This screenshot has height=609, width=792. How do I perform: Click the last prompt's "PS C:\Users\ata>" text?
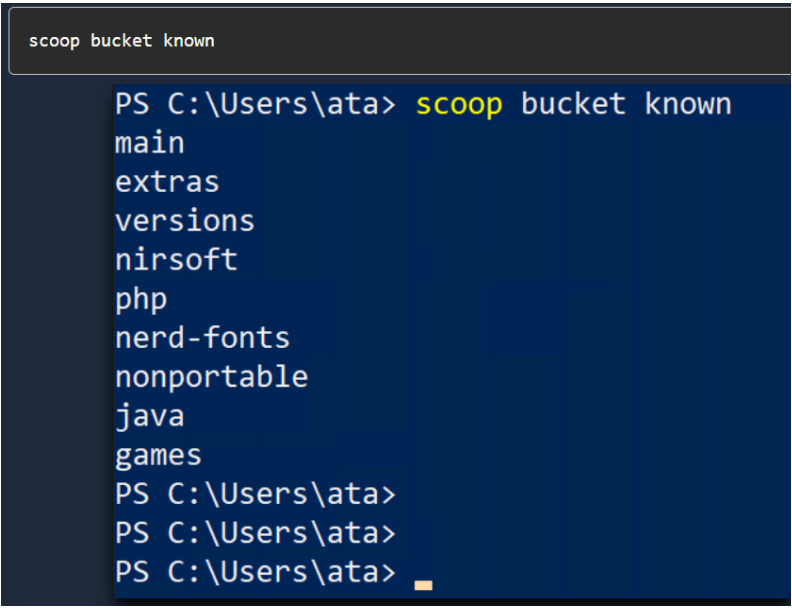(x=255, y=572)
